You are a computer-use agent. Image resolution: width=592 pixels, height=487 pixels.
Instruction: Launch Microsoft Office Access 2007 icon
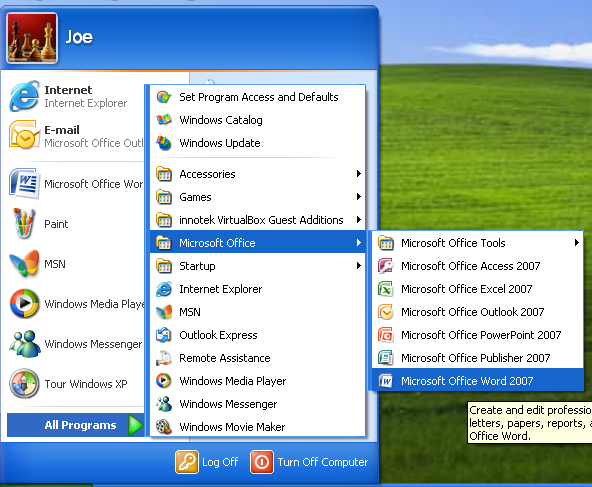385,266
